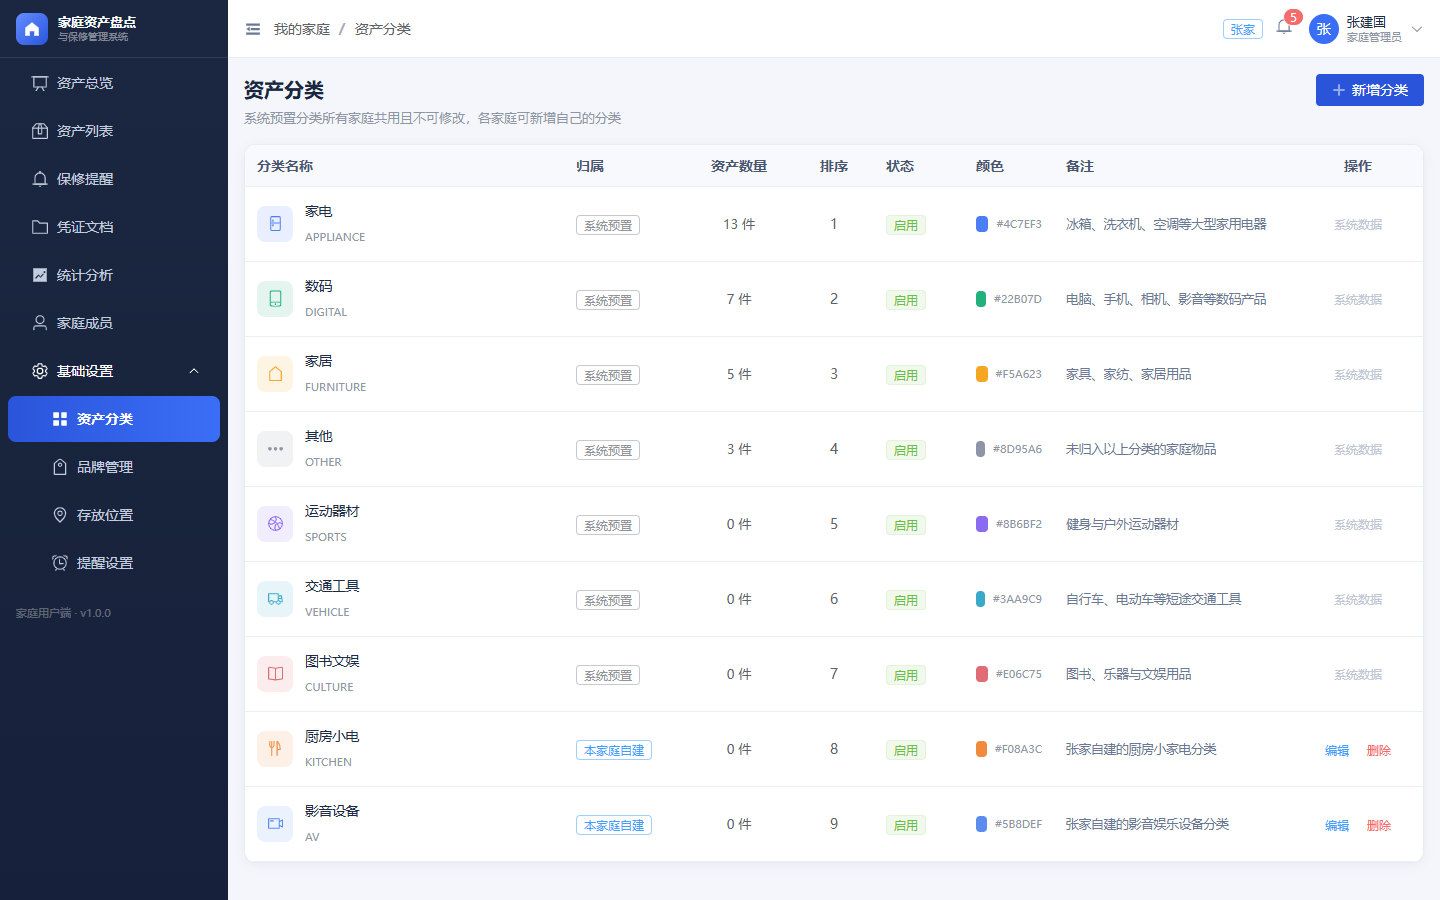Click the 交通工具 vehicle category icon

coord(275,599)
